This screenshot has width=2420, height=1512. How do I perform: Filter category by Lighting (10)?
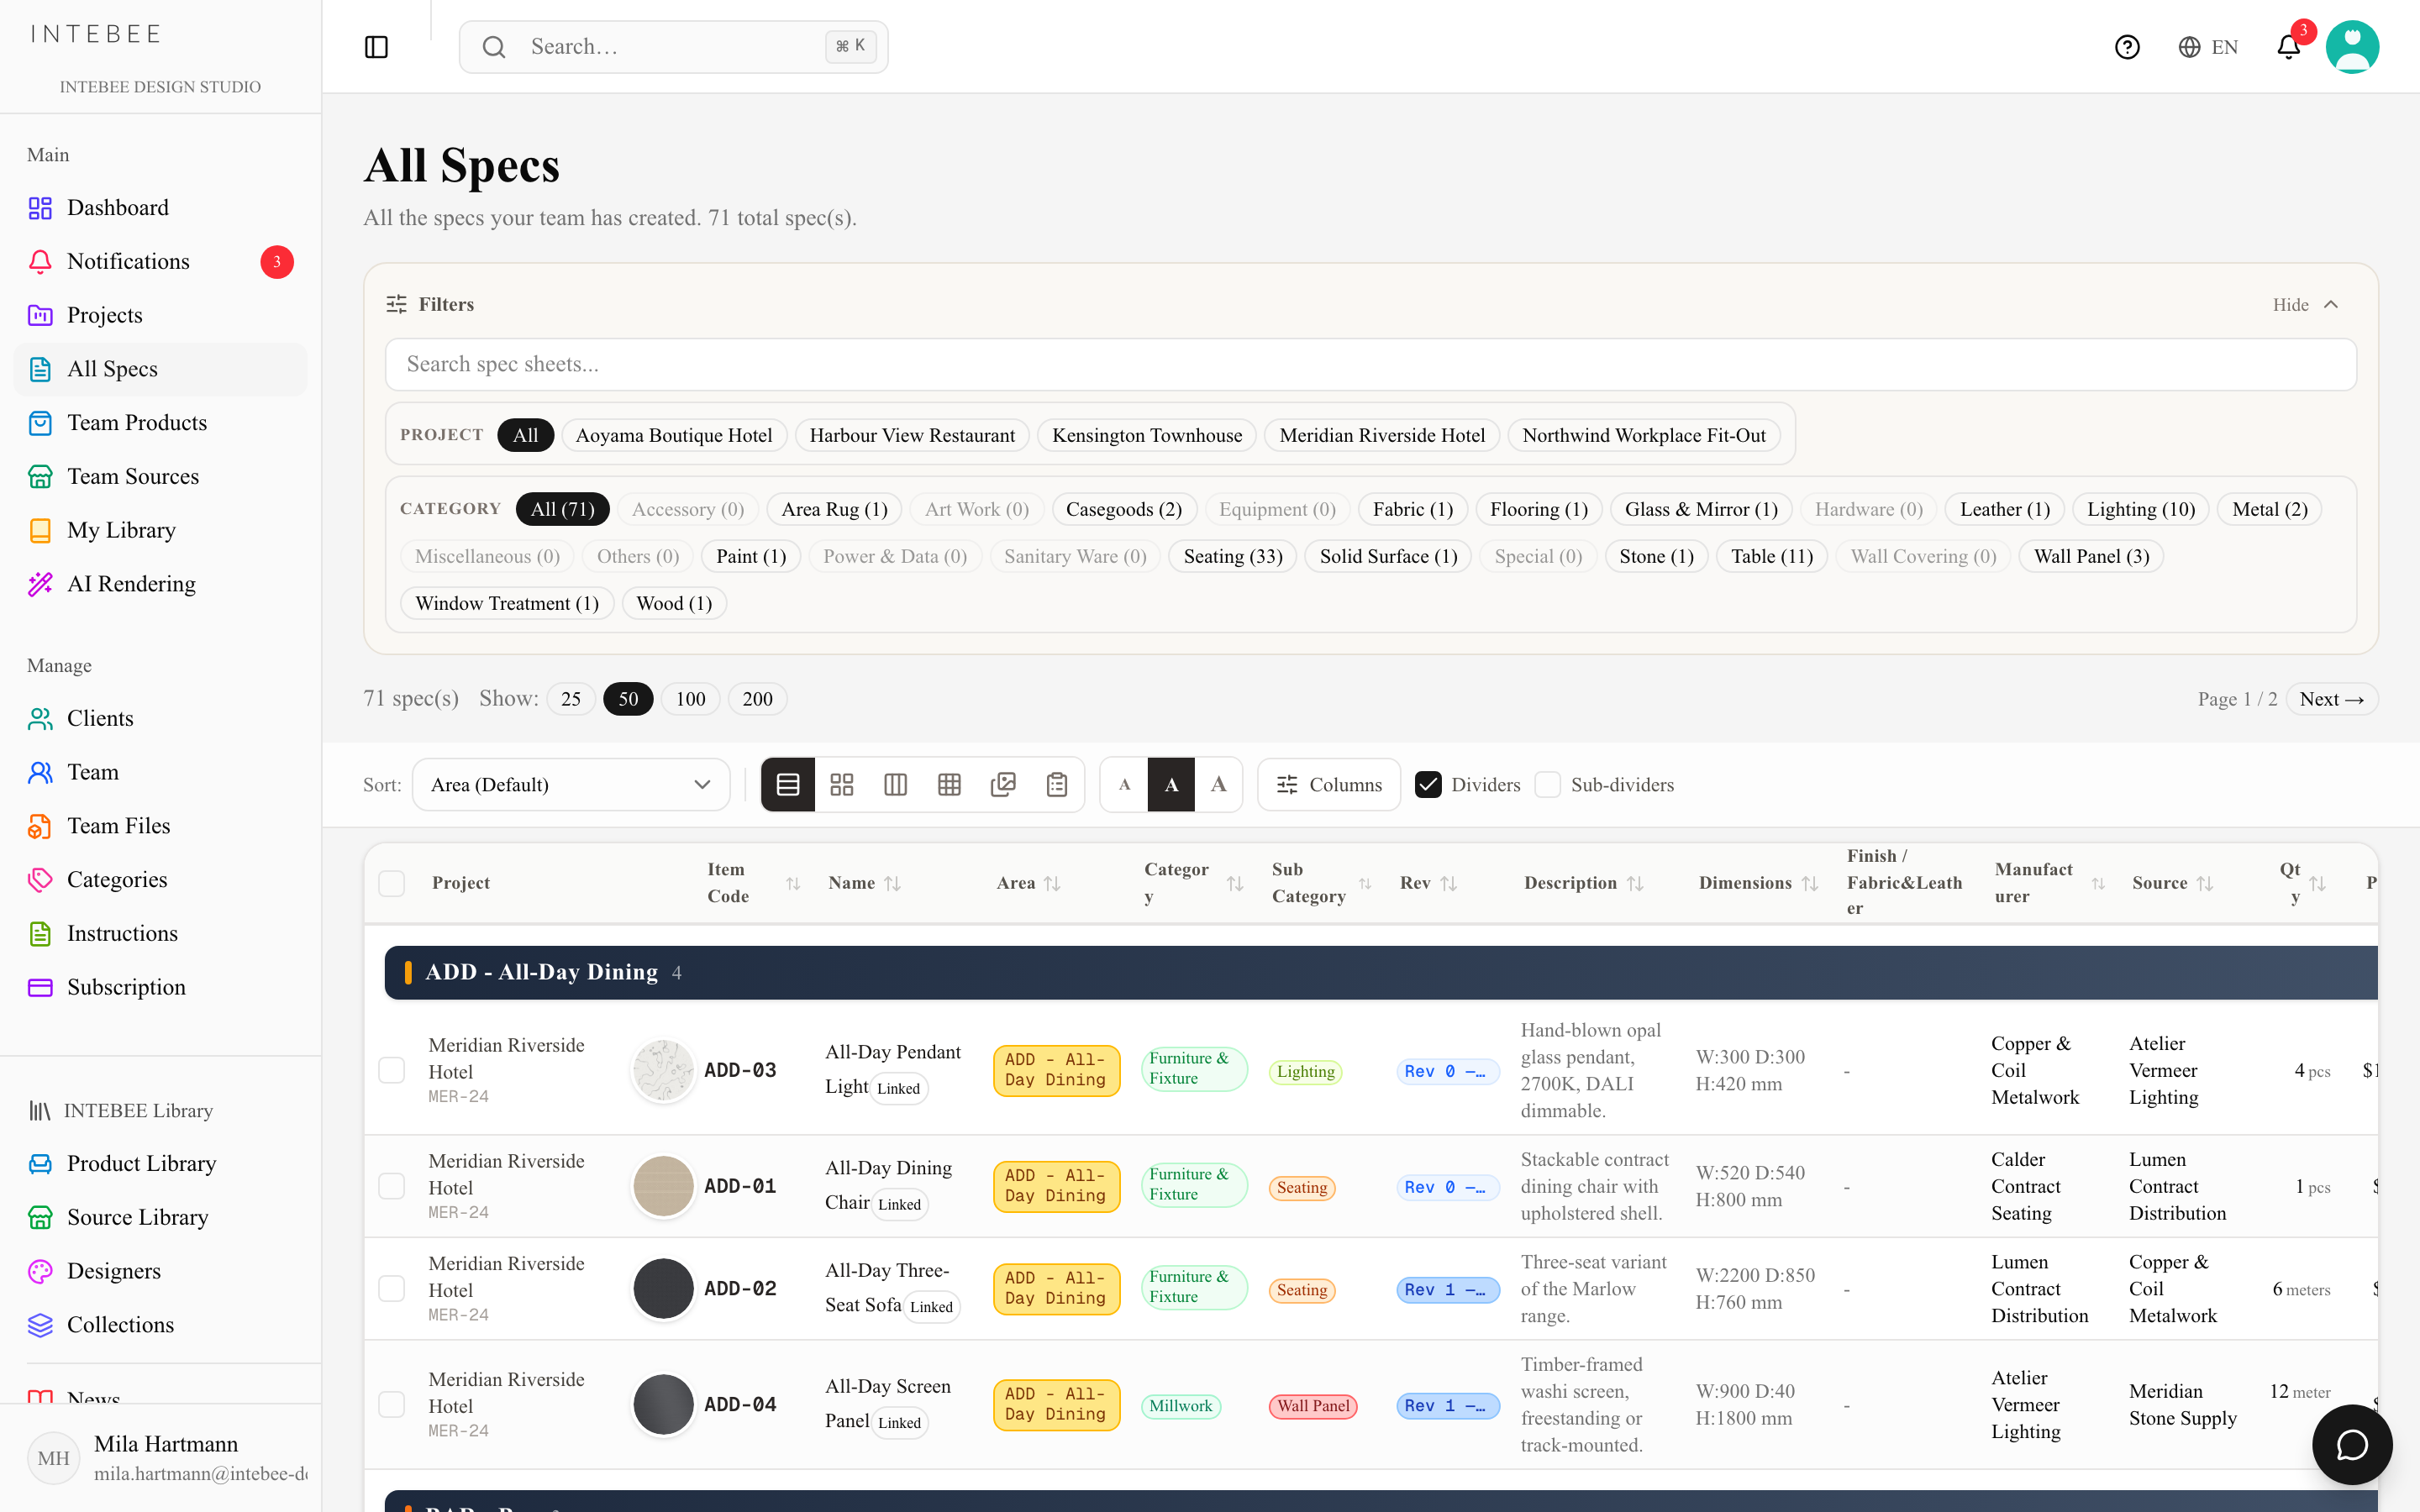tap(2141, 509)
